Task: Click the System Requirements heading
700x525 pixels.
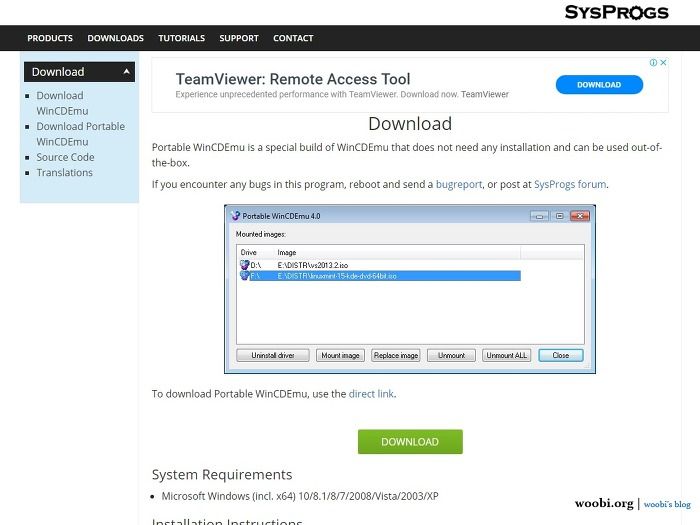Action: 222,475
